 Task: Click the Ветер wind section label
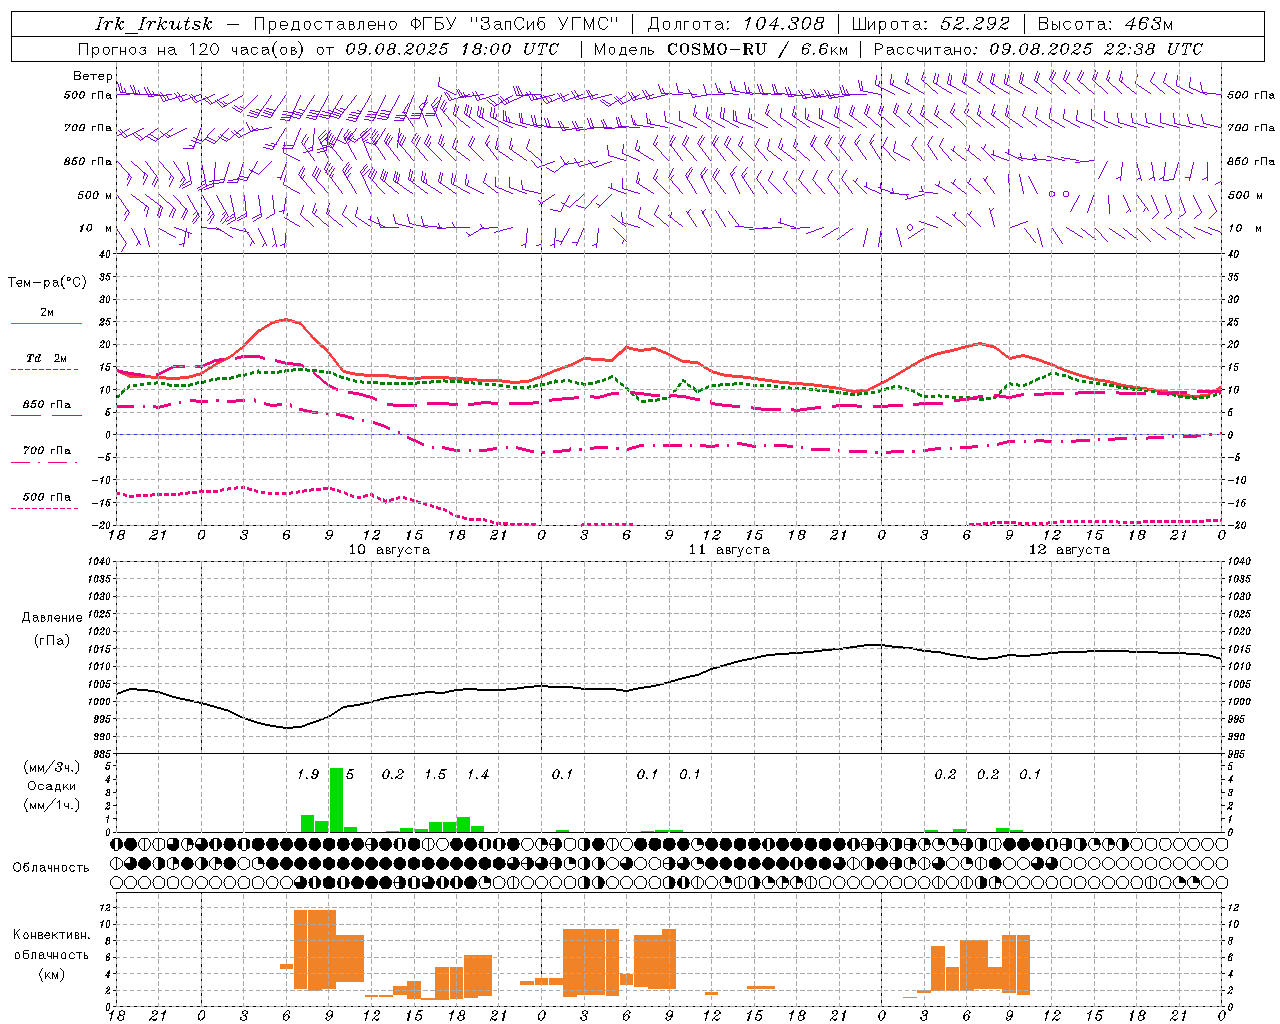(x=92, y=76)
